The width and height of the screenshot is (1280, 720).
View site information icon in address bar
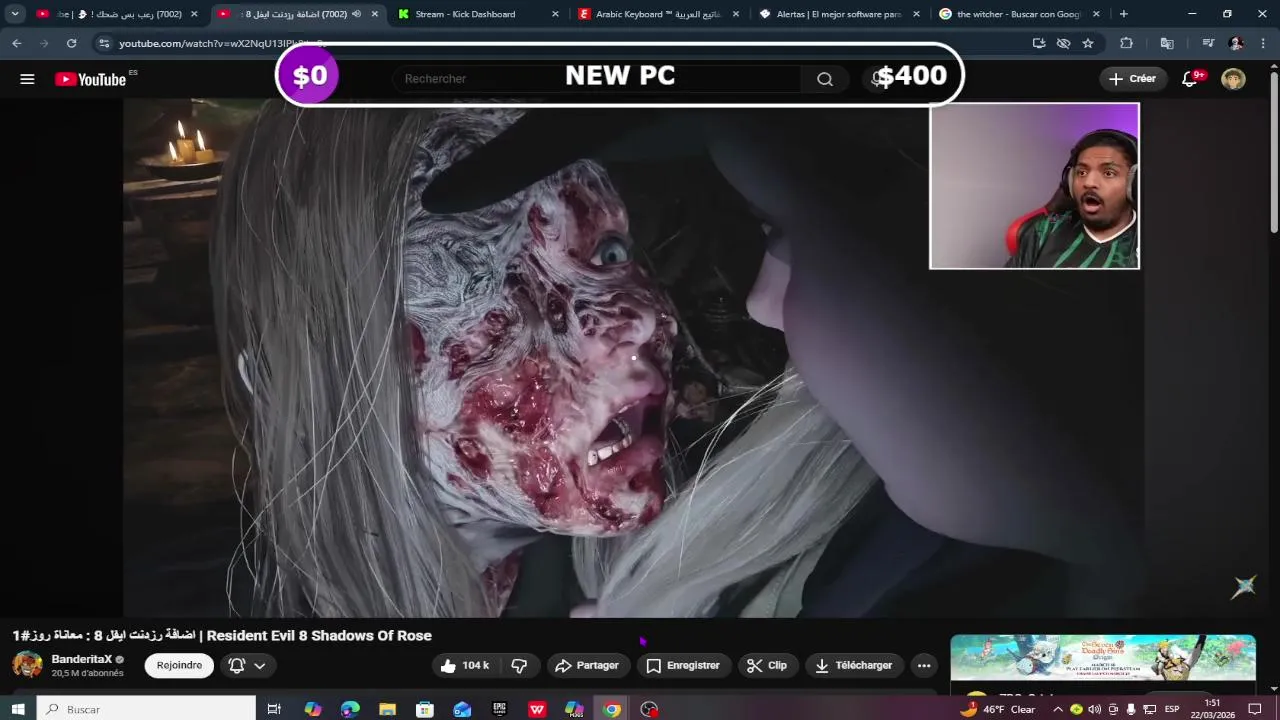(104, 43)
